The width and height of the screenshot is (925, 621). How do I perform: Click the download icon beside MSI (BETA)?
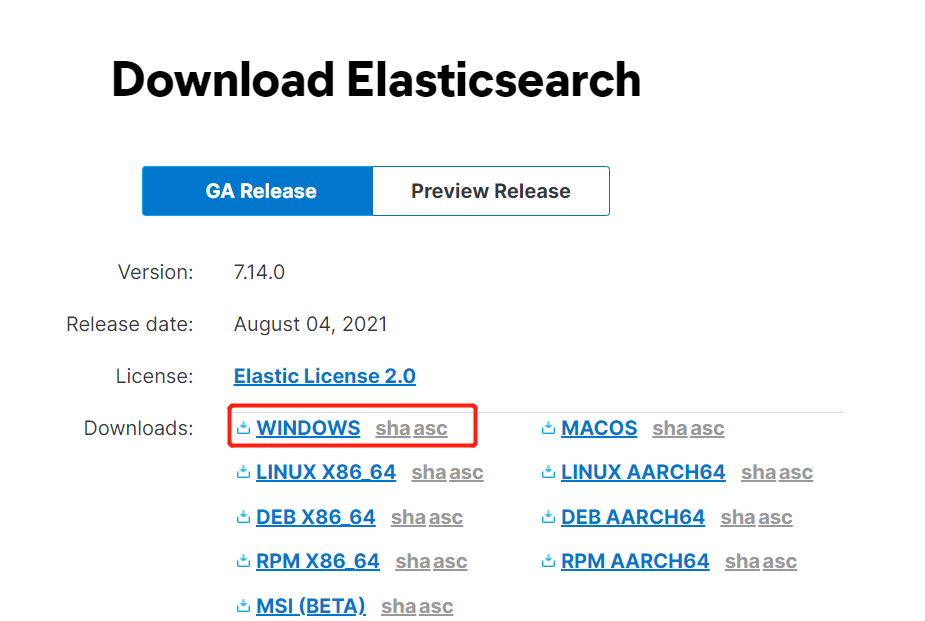pyautogui.click(x=243, y=606)
